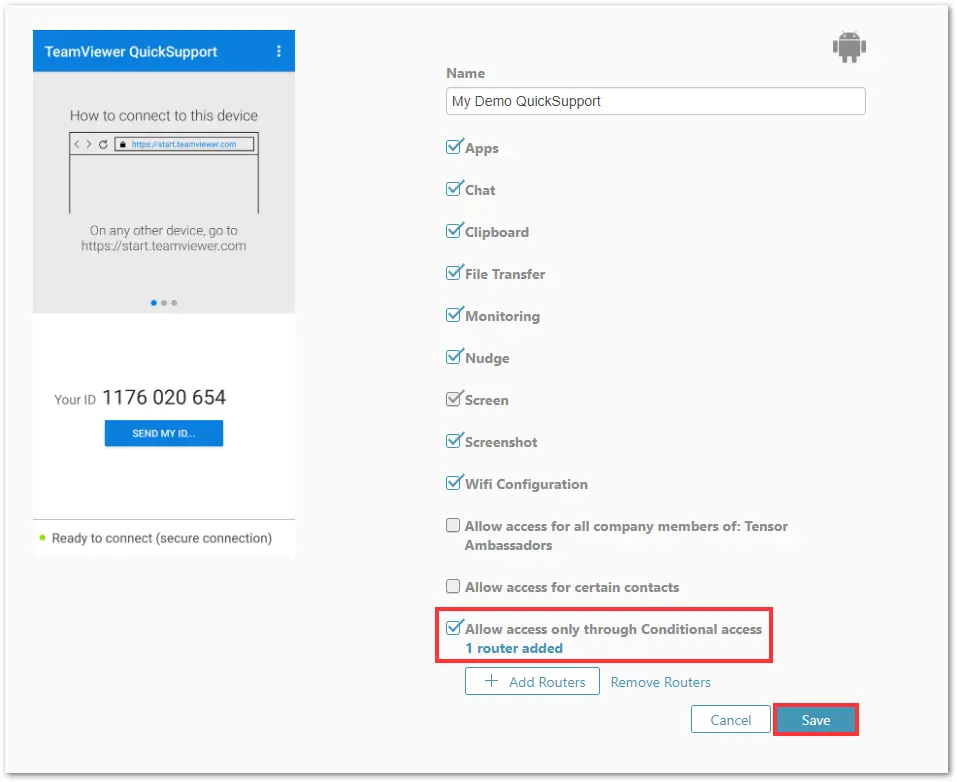Uncheck the Clipboard option
Viewport: 957px width, 782px height.
pos(453,231)
